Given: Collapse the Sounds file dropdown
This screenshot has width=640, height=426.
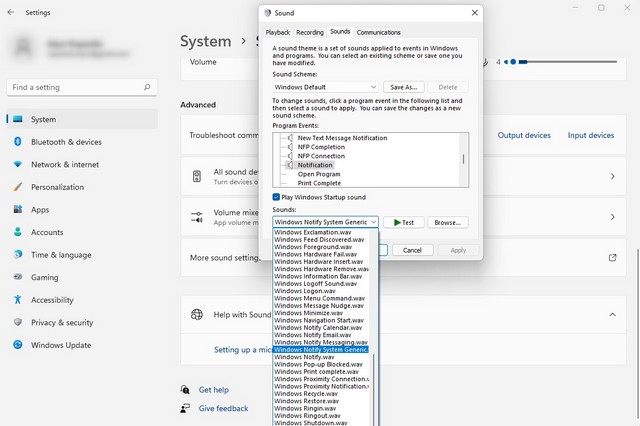Looking at the screenshot, I should [373, 222].
